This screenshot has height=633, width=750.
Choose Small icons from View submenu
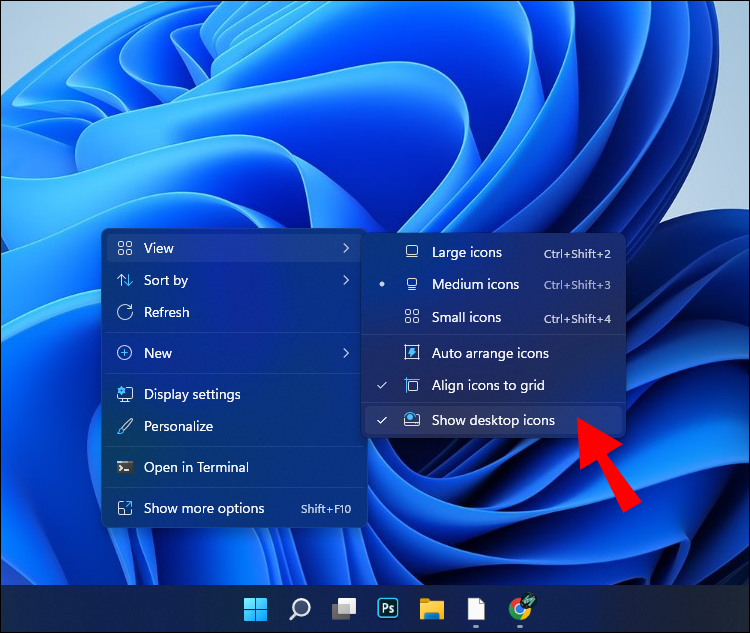click(466, 317)
